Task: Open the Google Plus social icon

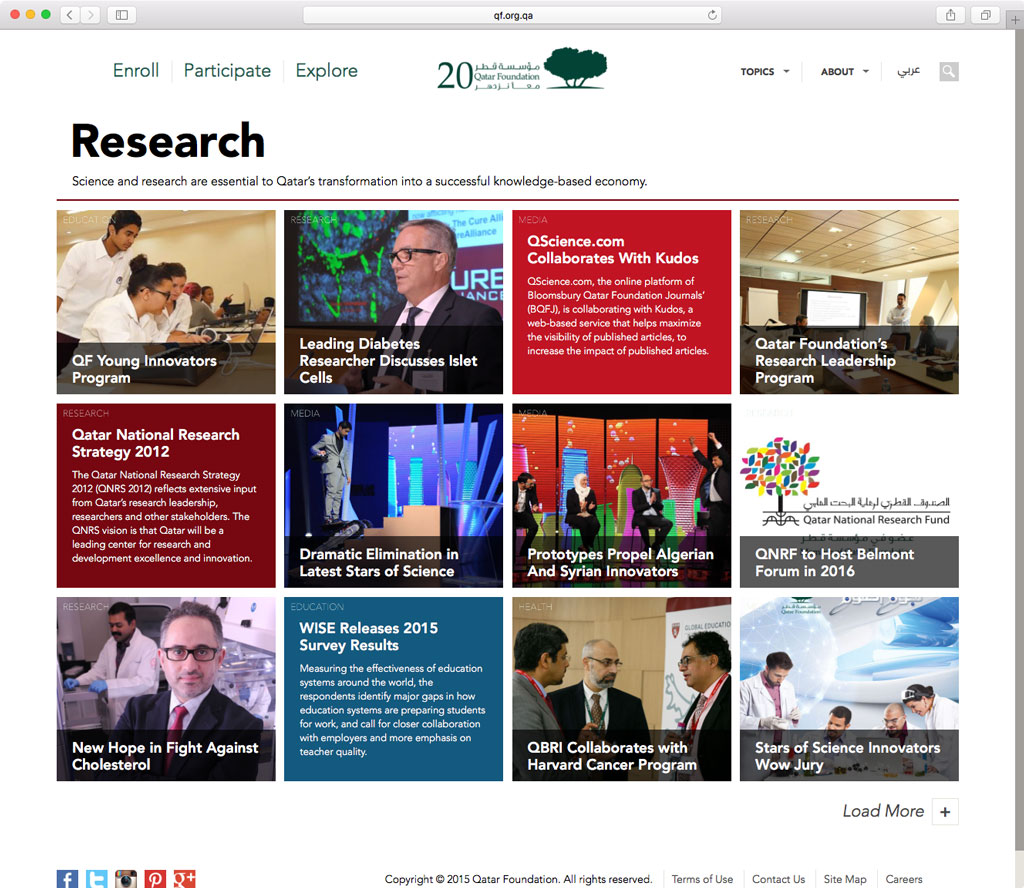Action: pos(185,879)
